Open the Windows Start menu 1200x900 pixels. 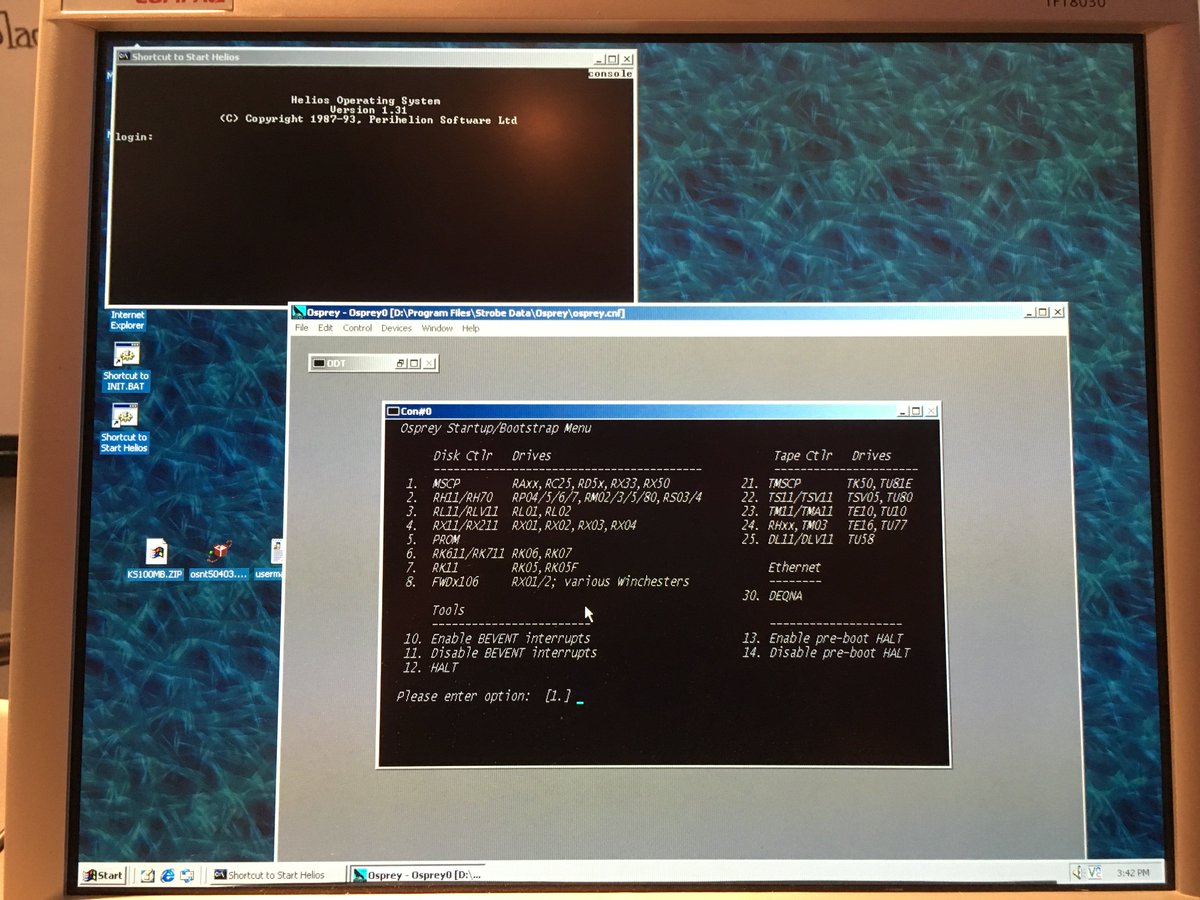(x=103, y=875)
